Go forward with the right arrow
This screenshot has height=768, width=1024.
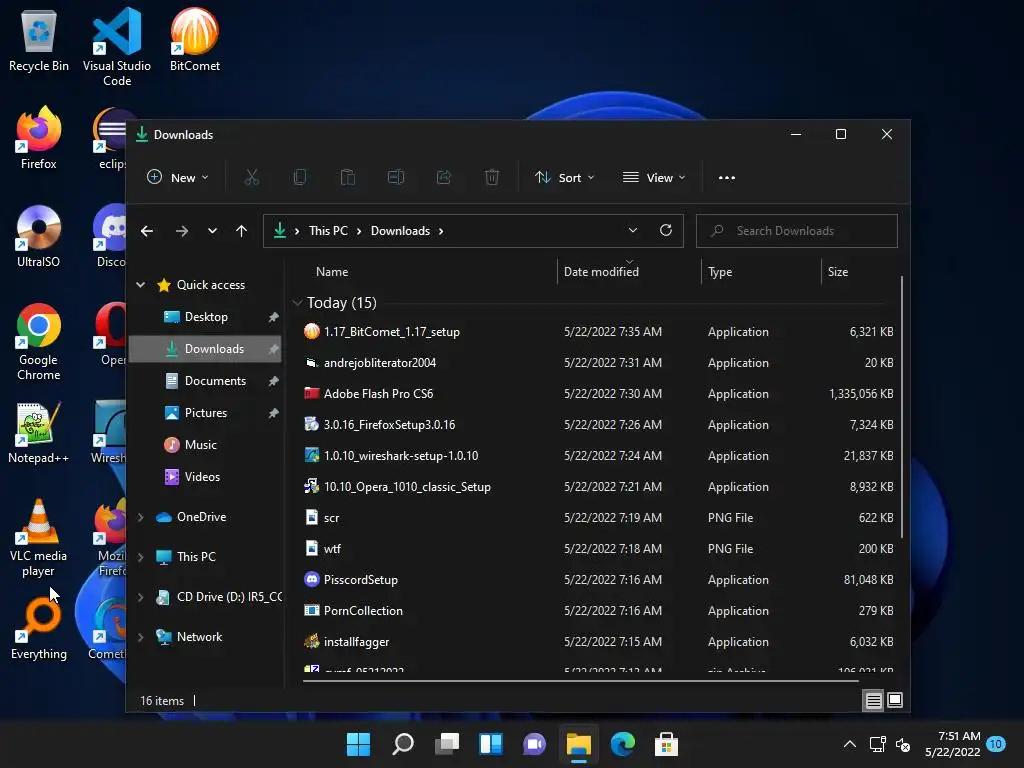(182, 231)
